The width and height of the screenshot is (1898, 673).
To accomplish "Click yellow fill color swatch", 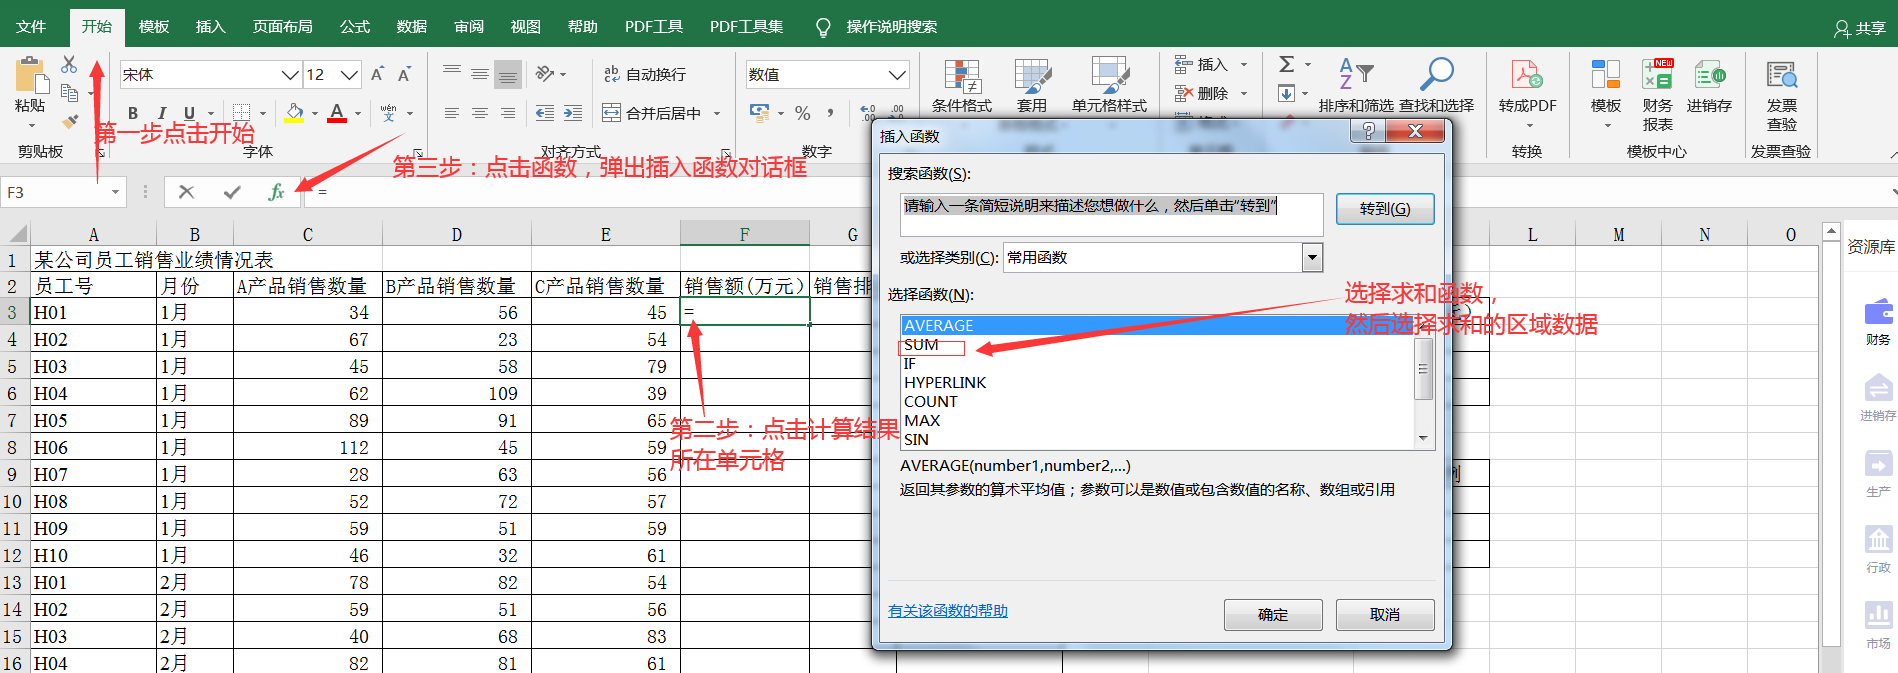I will (x=294, y=113).
